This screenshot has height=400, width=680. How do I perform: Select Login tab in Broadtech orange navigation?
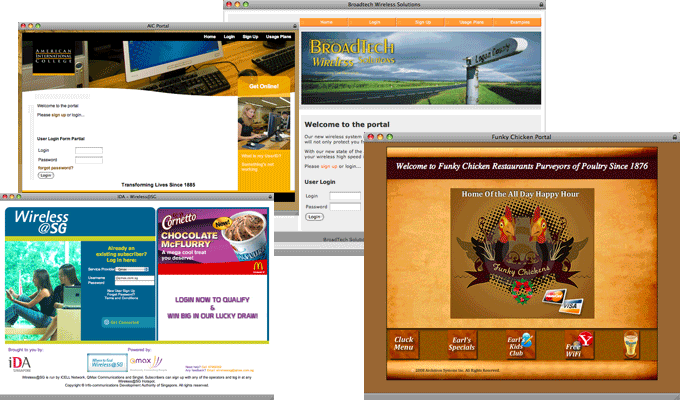[373, 22]
